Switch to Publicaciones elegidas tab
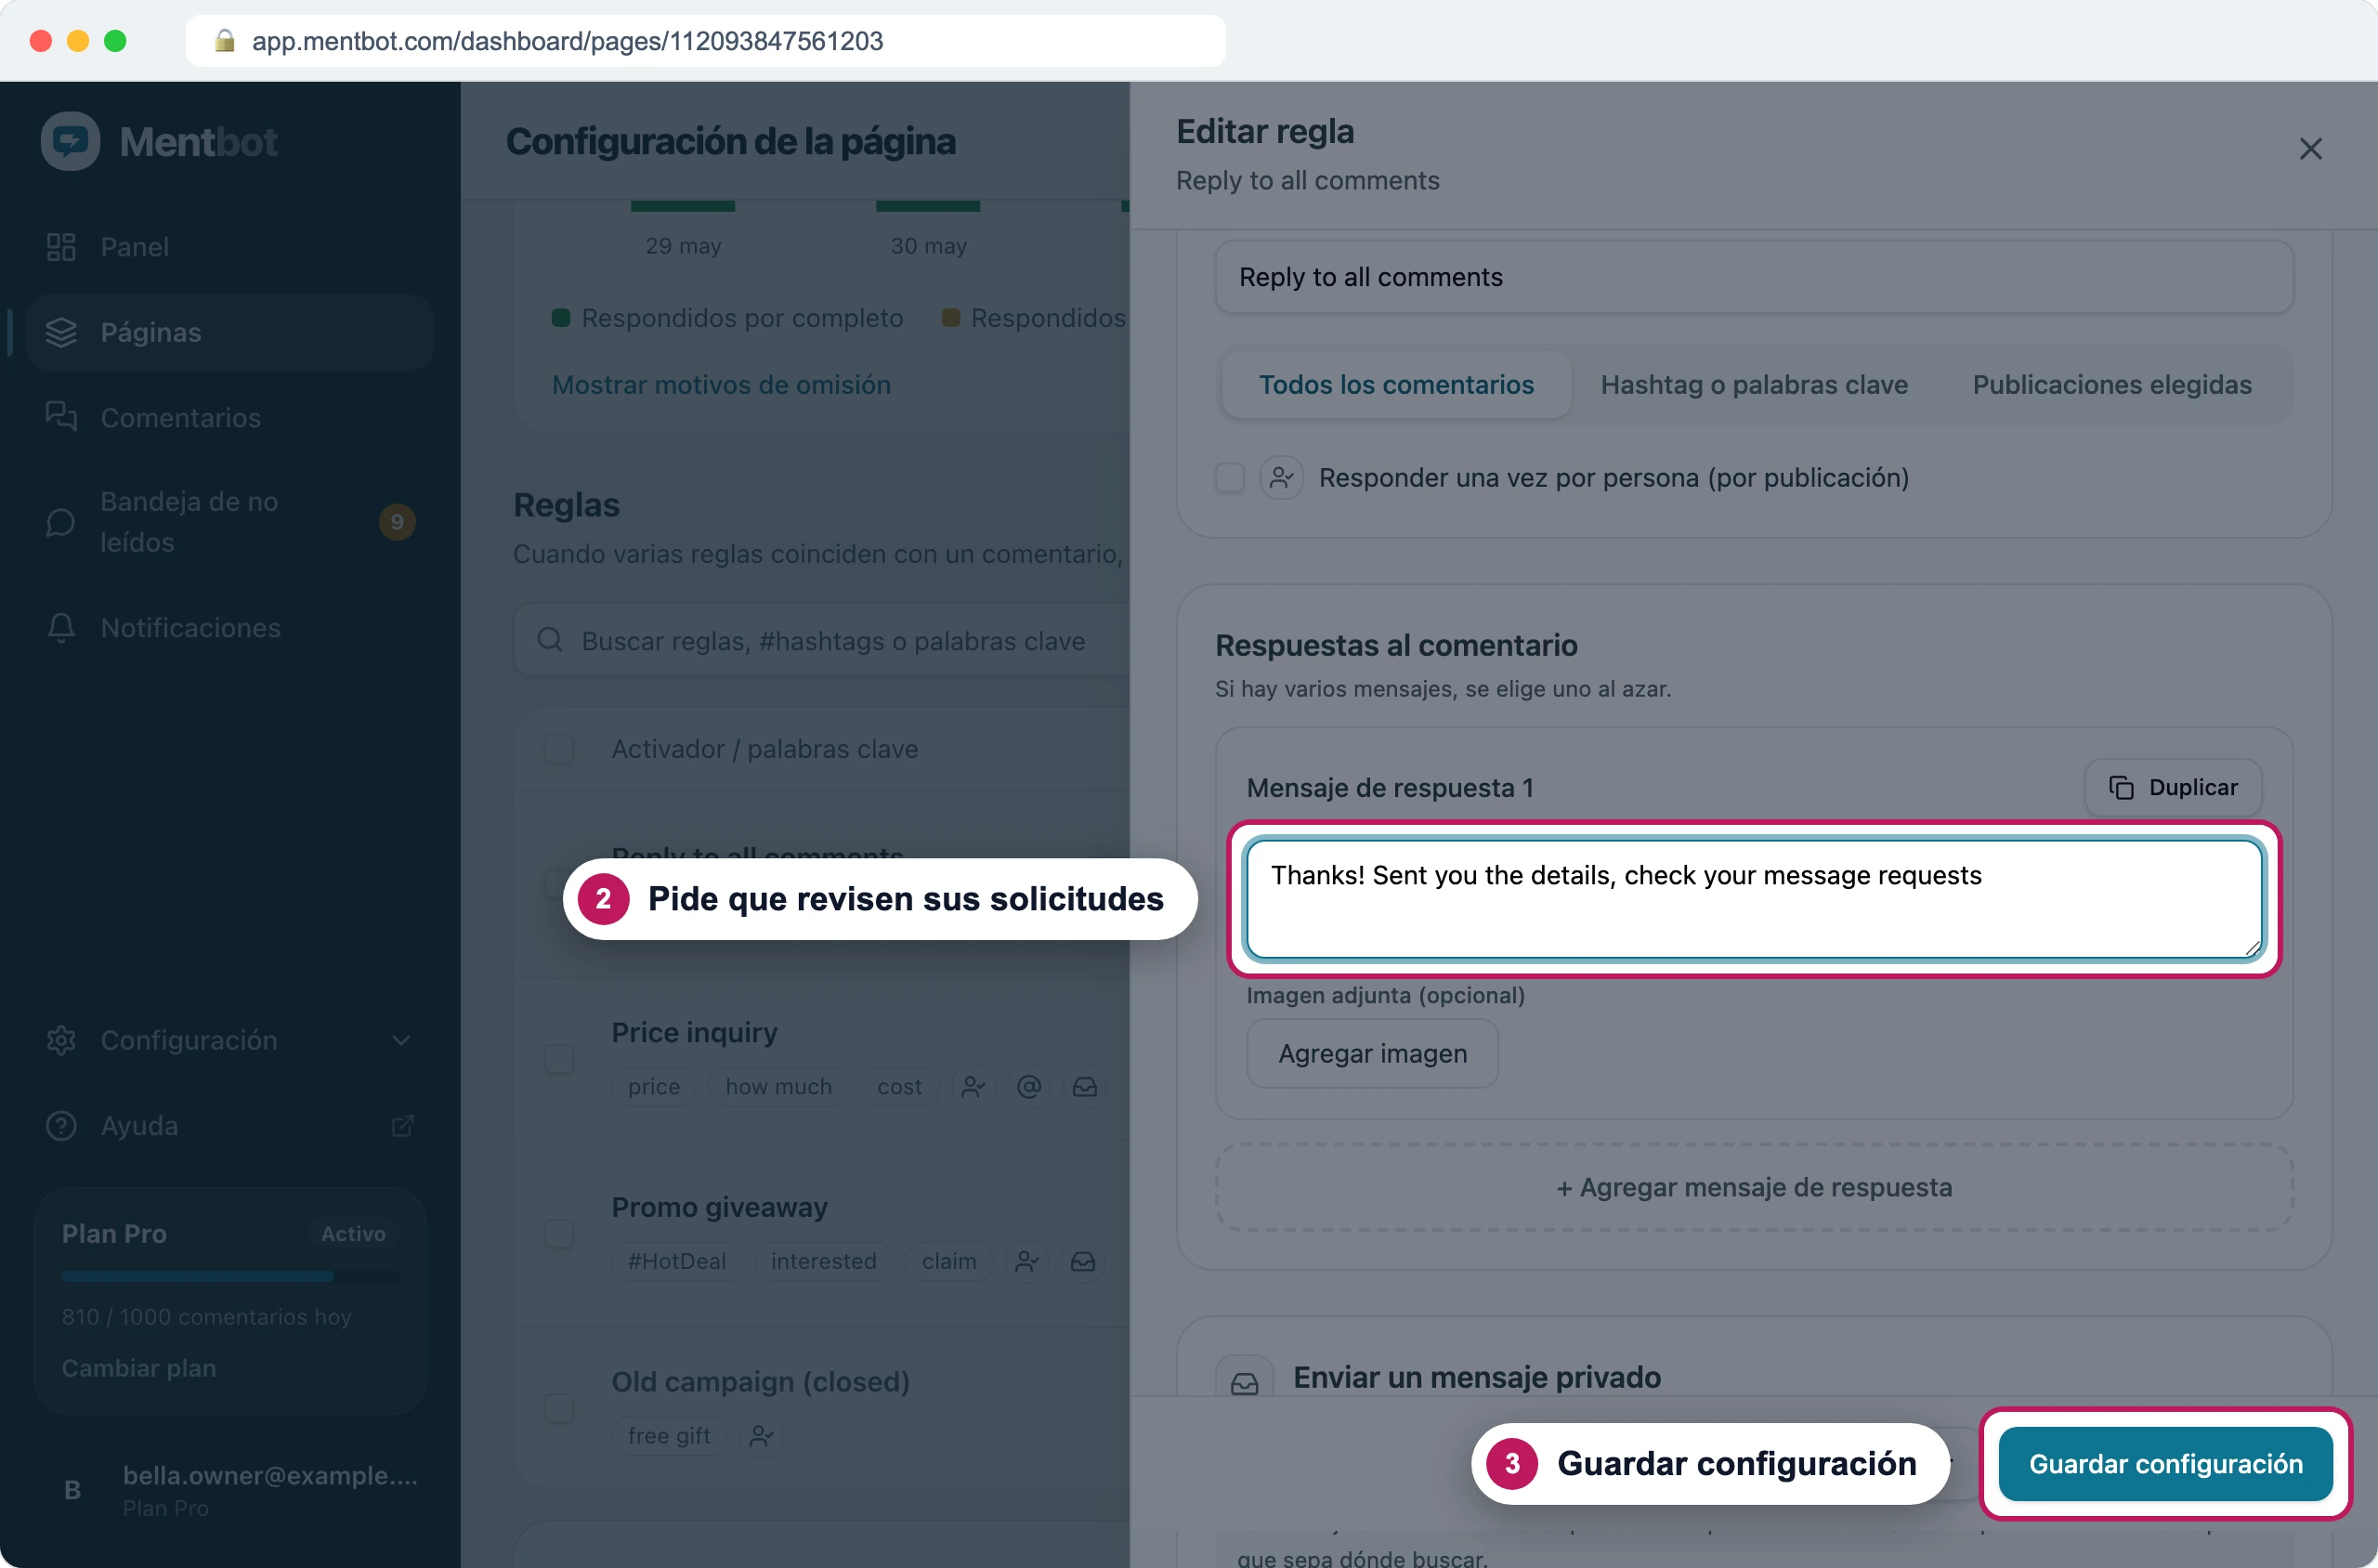Image resolution: width=2378 pixels, height=1568 pixels. click(2112, 385)
